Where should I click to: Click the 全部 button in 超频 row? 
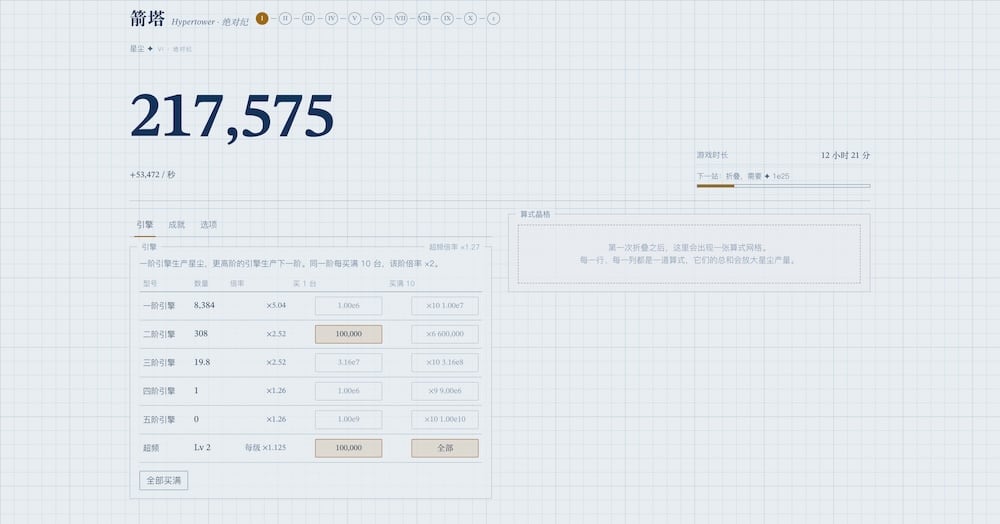445,448
